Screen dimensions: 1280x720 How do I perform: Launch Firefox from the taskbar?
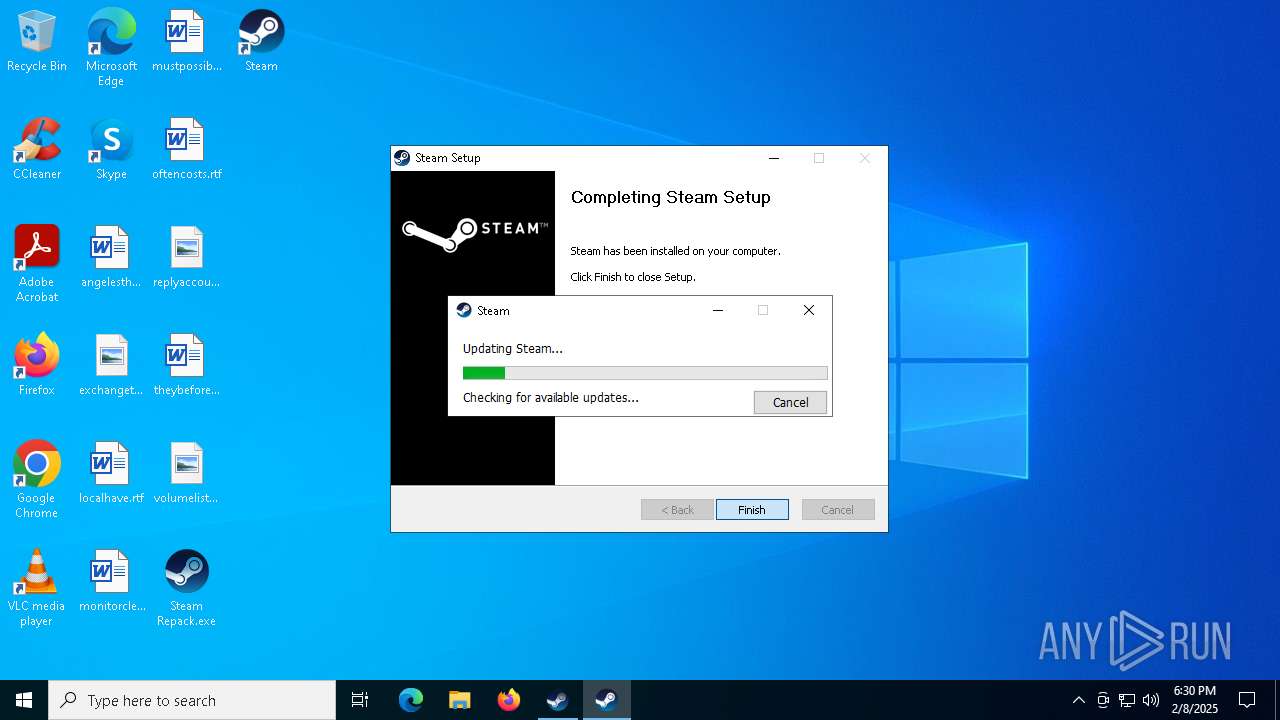[509, 700]
